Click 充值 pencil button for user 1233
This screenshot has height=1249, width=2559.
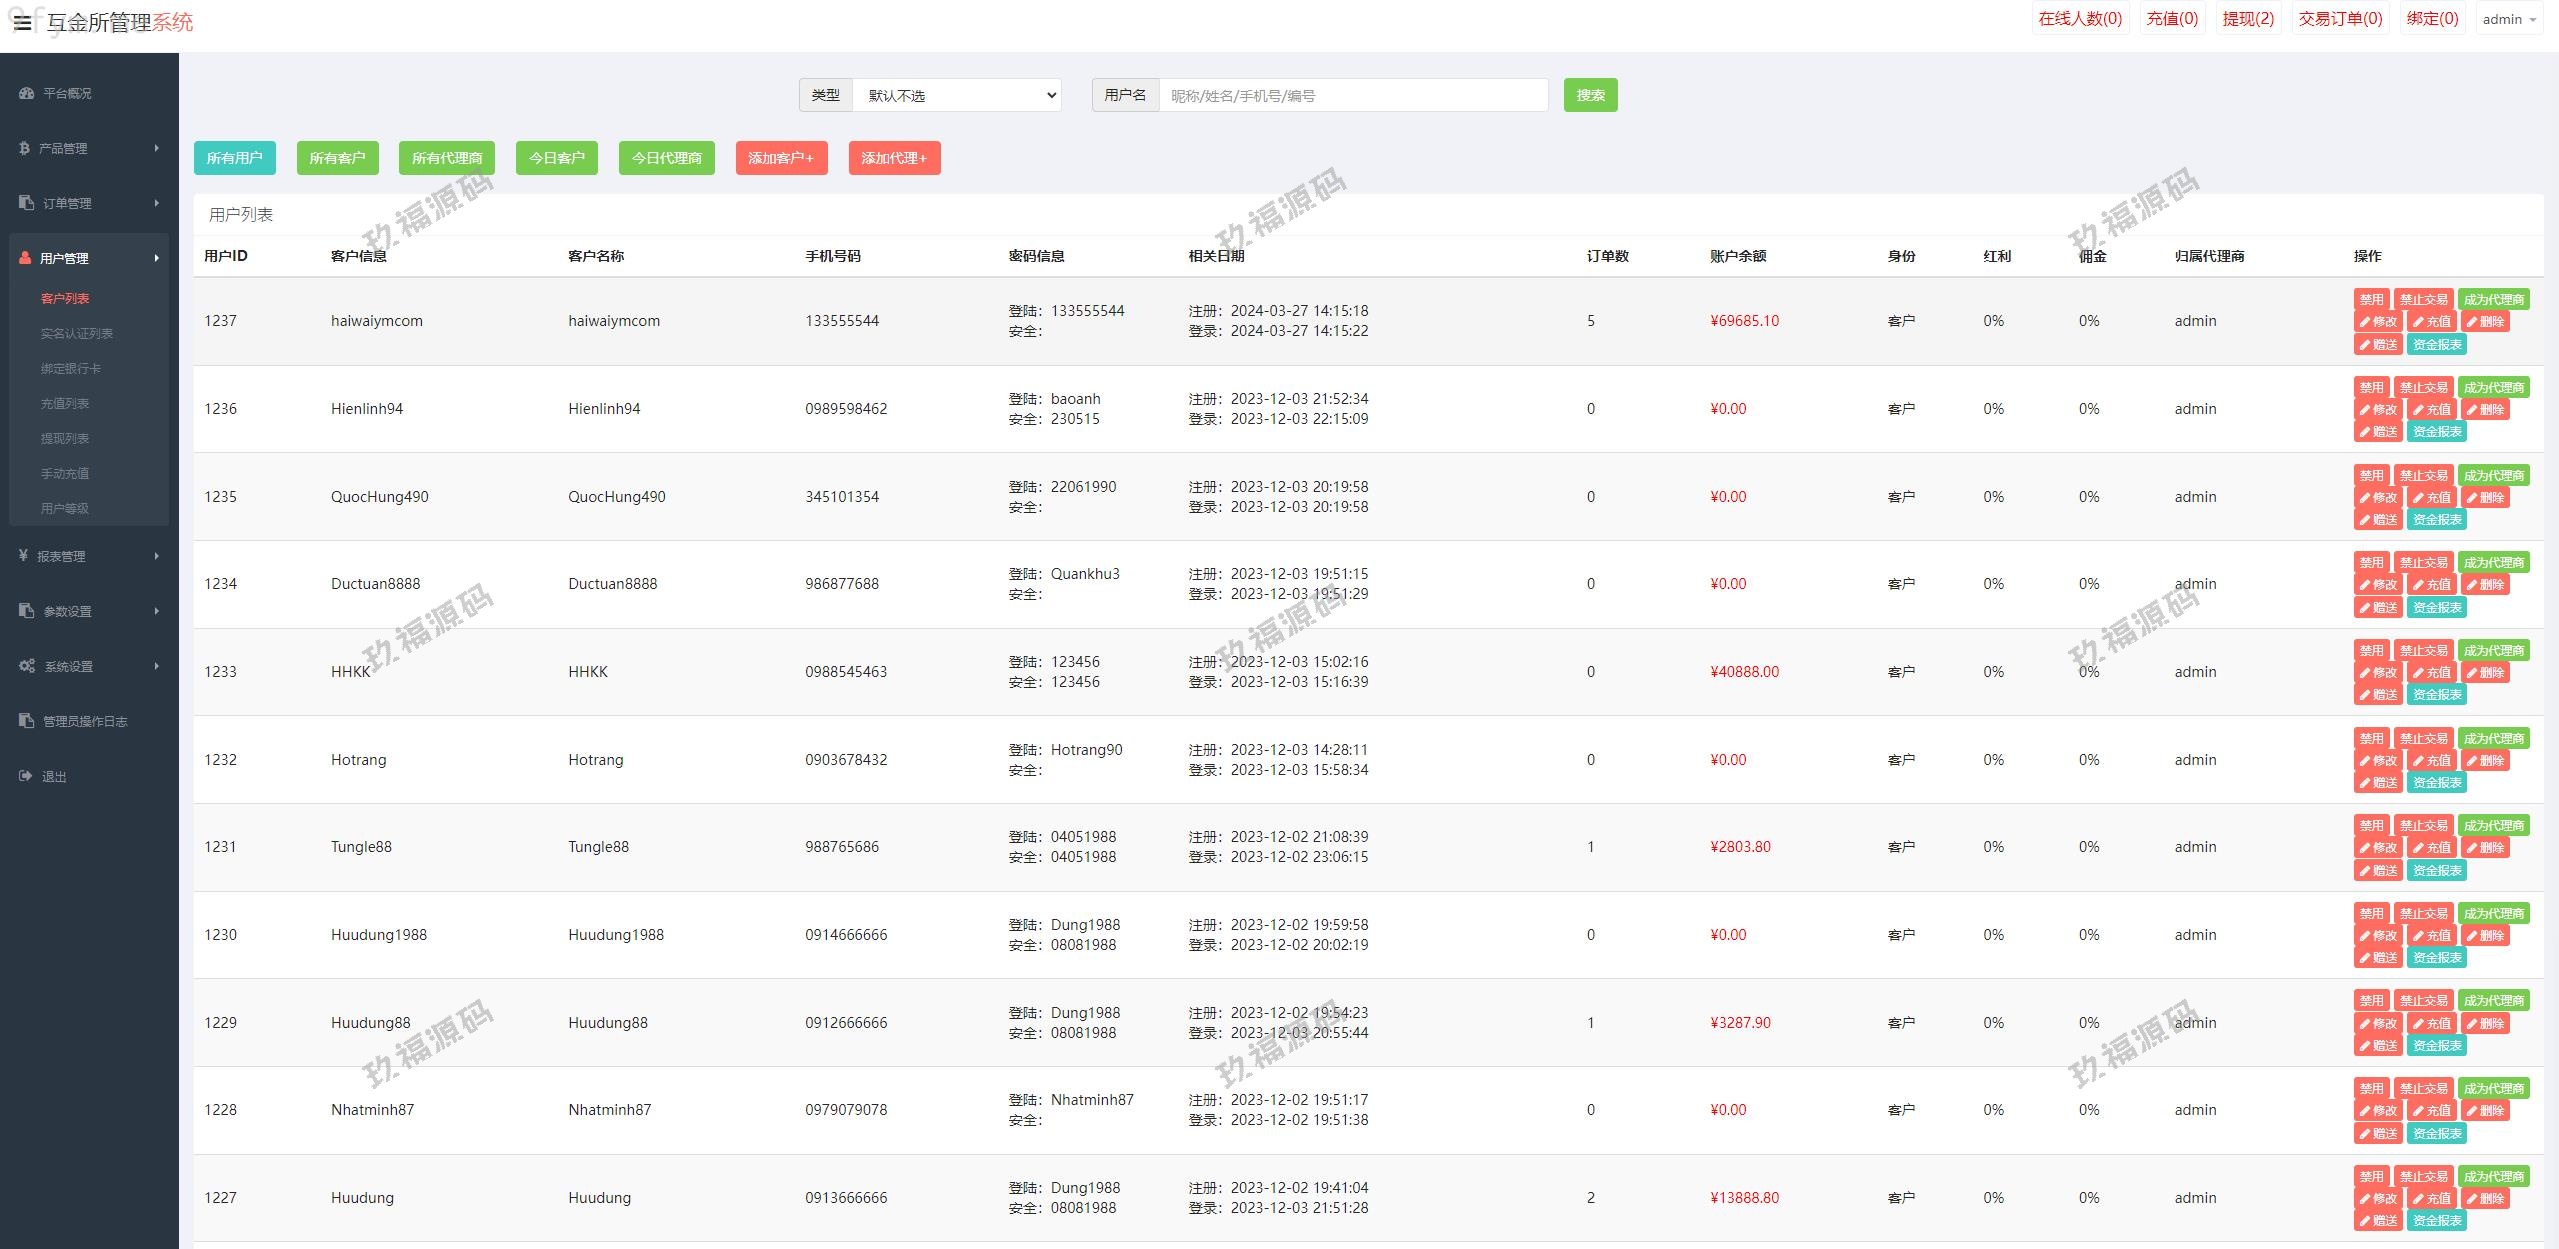(2431, 673)
